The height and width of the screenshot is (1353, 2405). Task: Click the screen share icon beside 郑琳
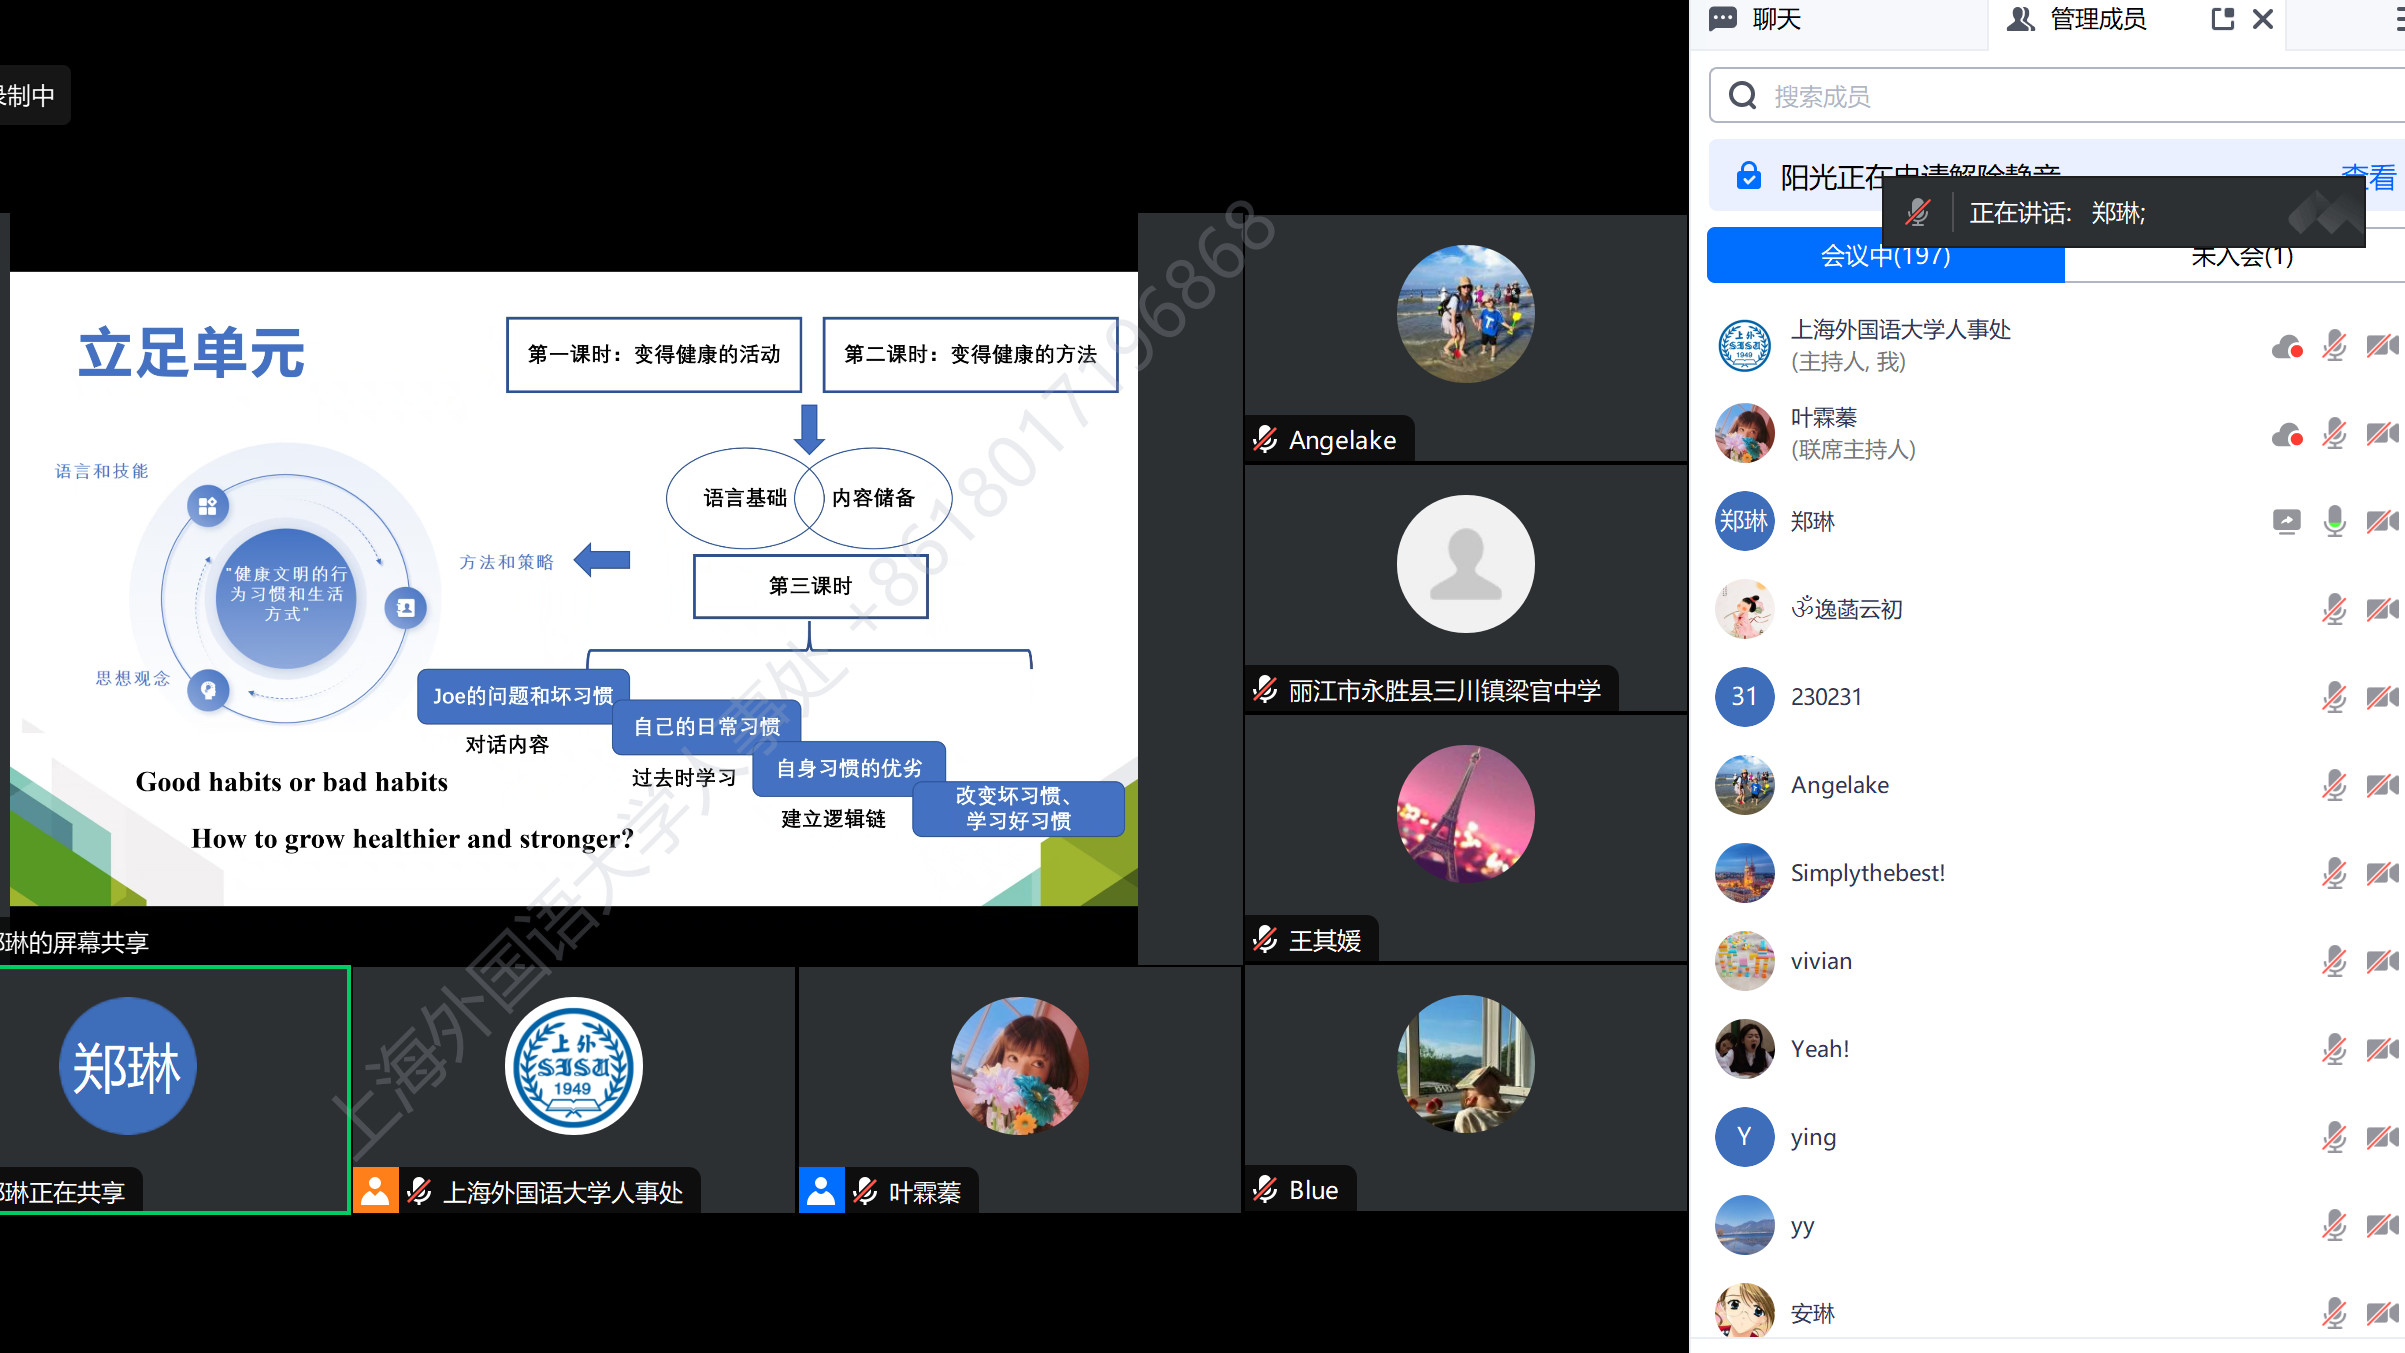[x=2286, y=521]
